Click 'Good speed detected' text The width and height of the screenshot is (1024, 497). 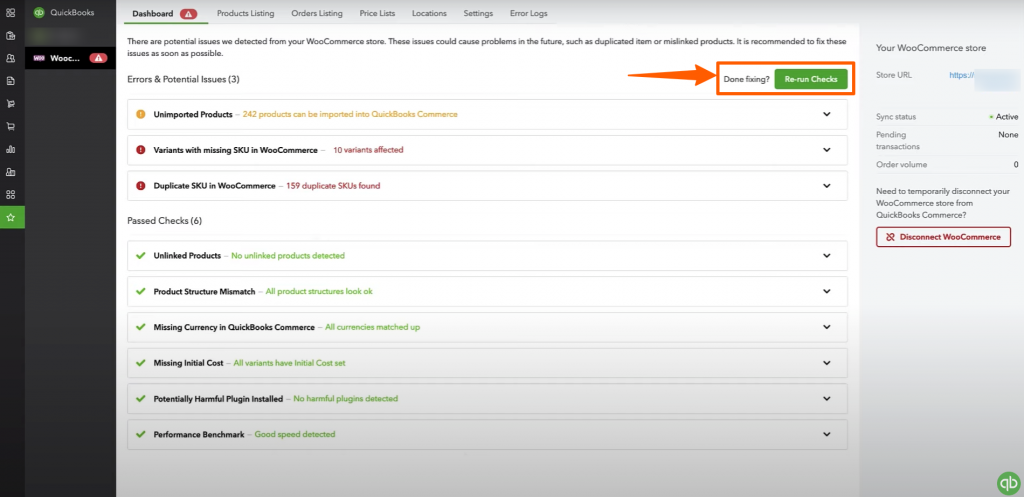[x=295, y=434]
